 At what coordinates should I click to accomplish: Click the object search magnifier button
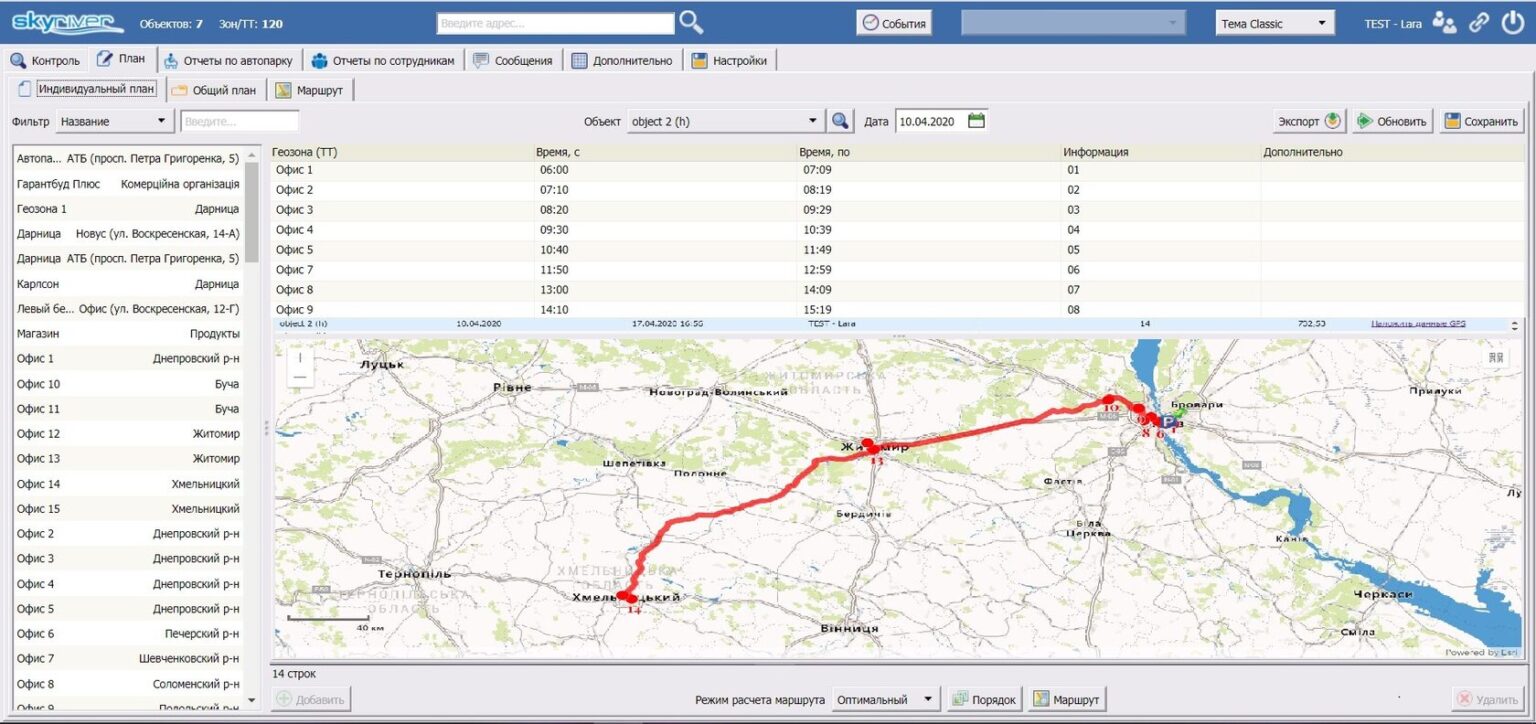click(x=841, y=121)
